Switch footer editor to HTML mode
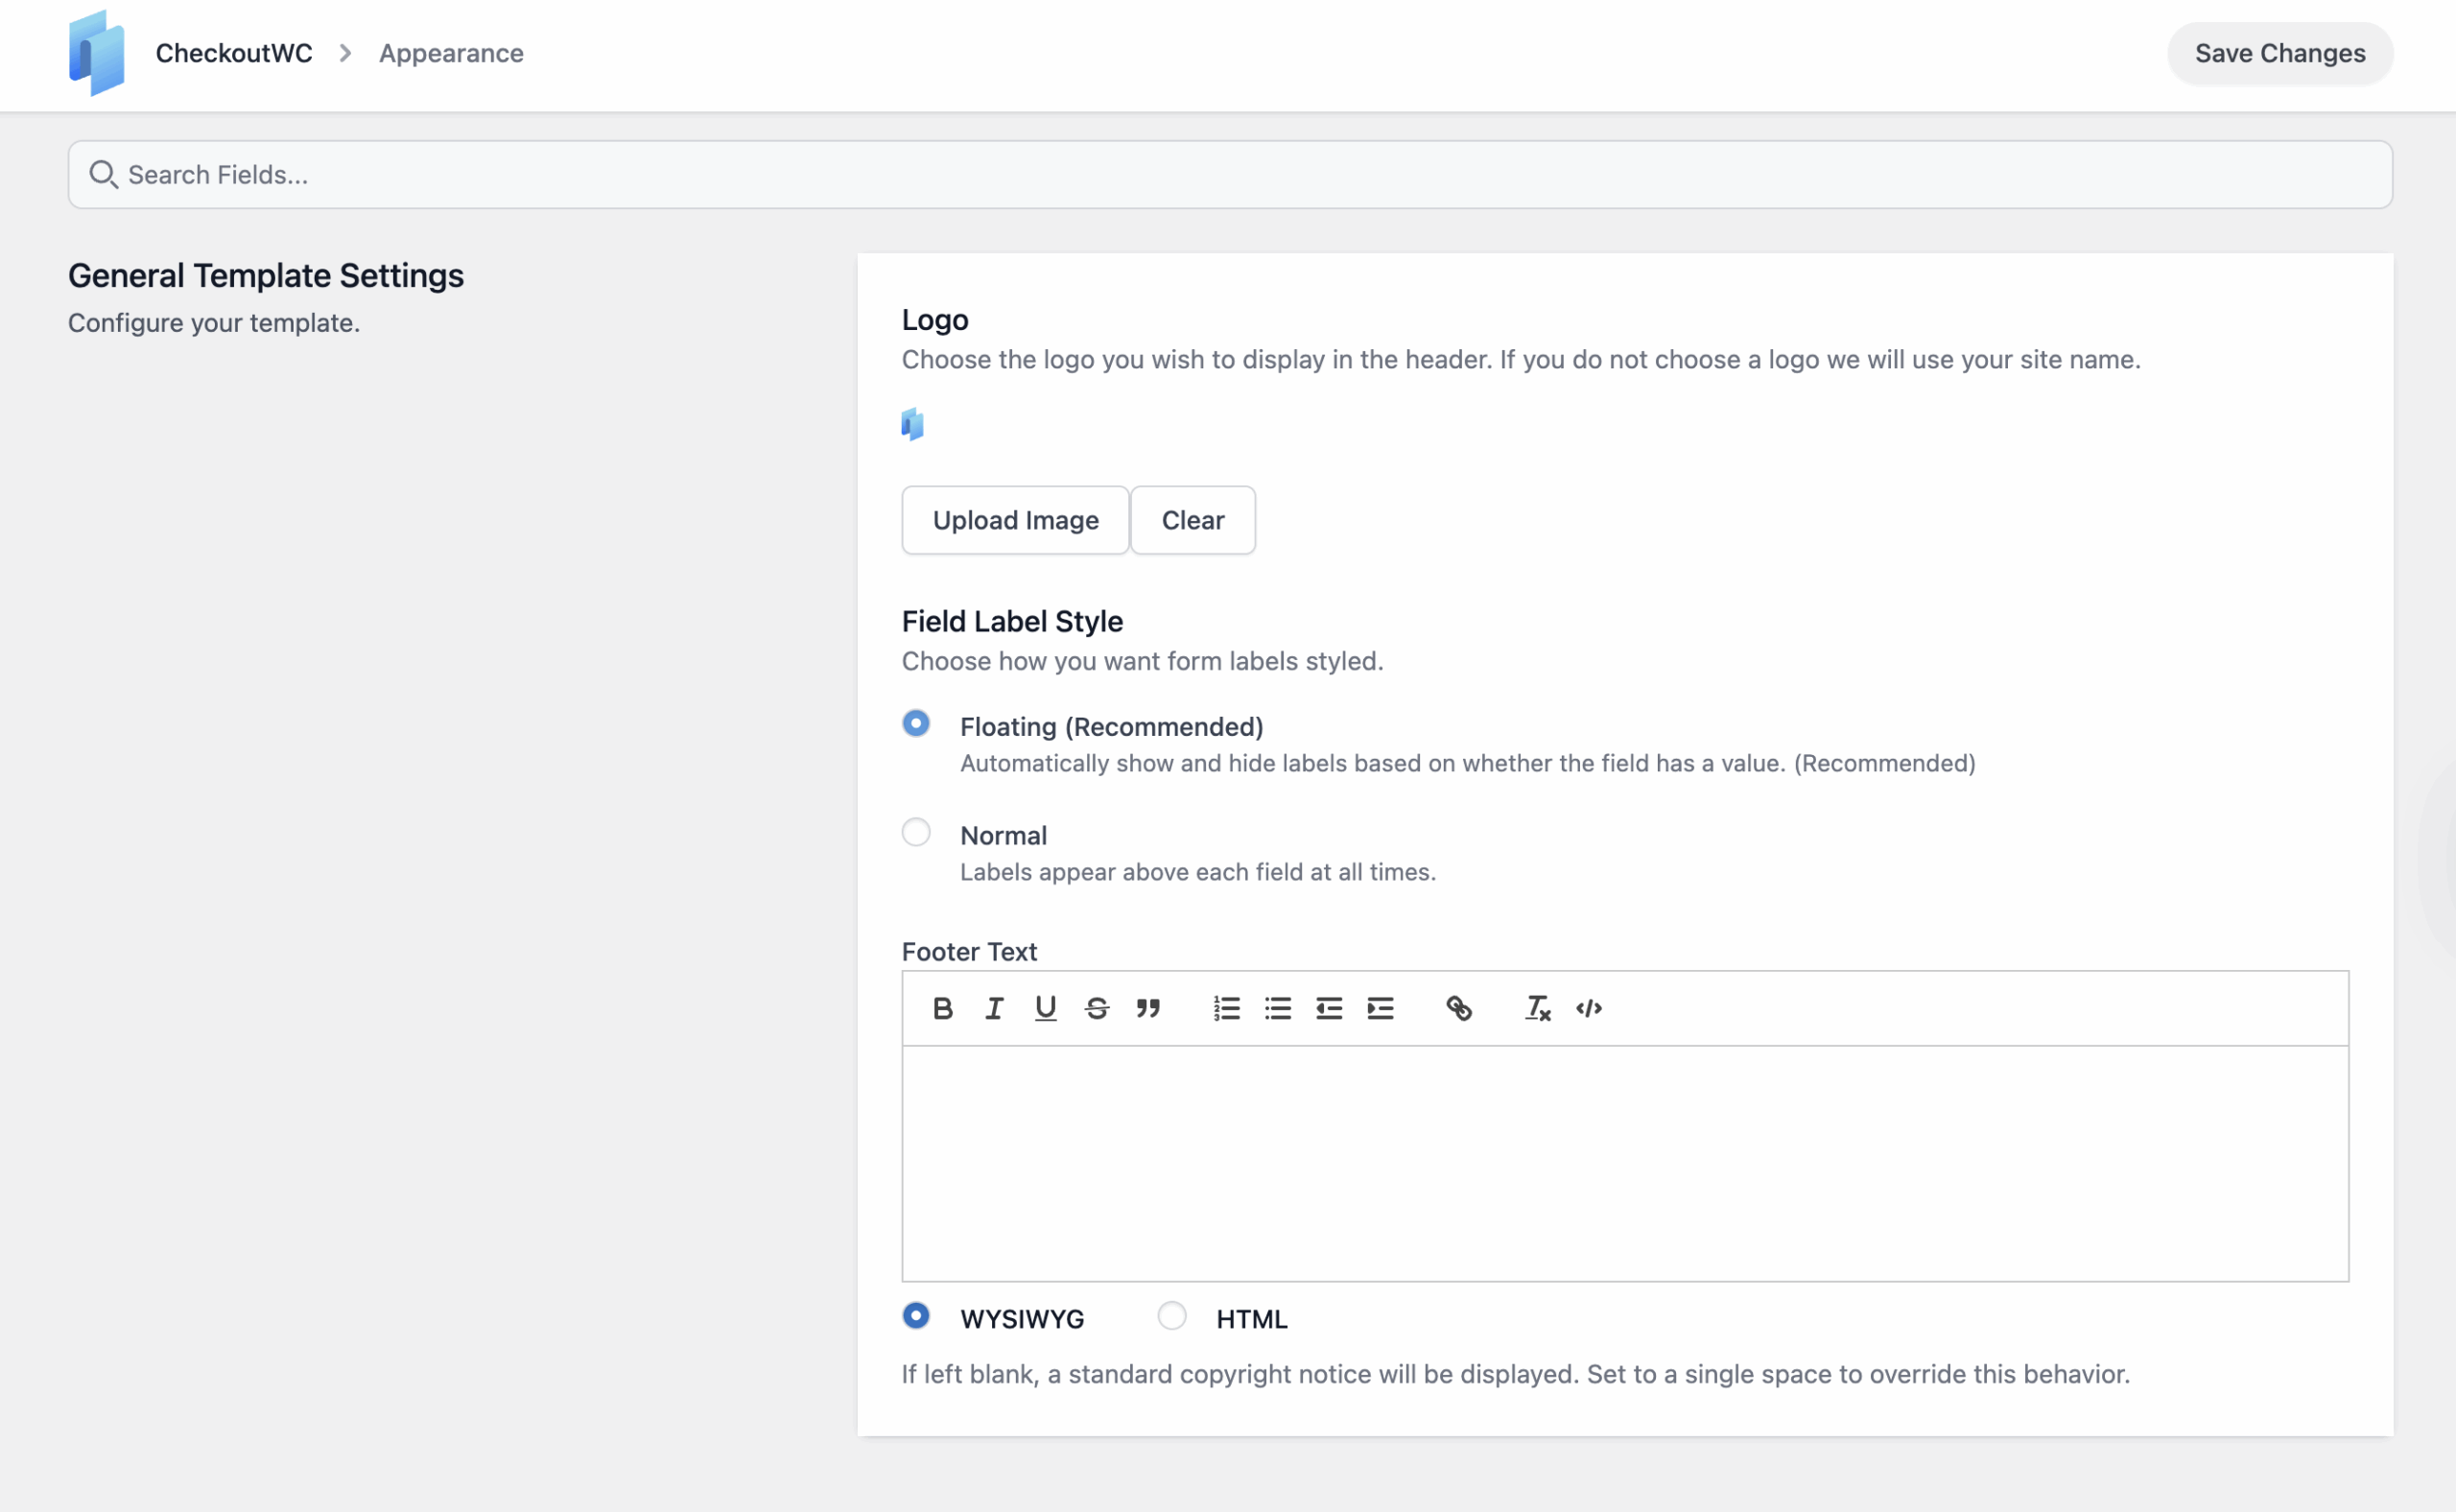Viewport: 2456px width, 1512px height. [1171, 1316]
